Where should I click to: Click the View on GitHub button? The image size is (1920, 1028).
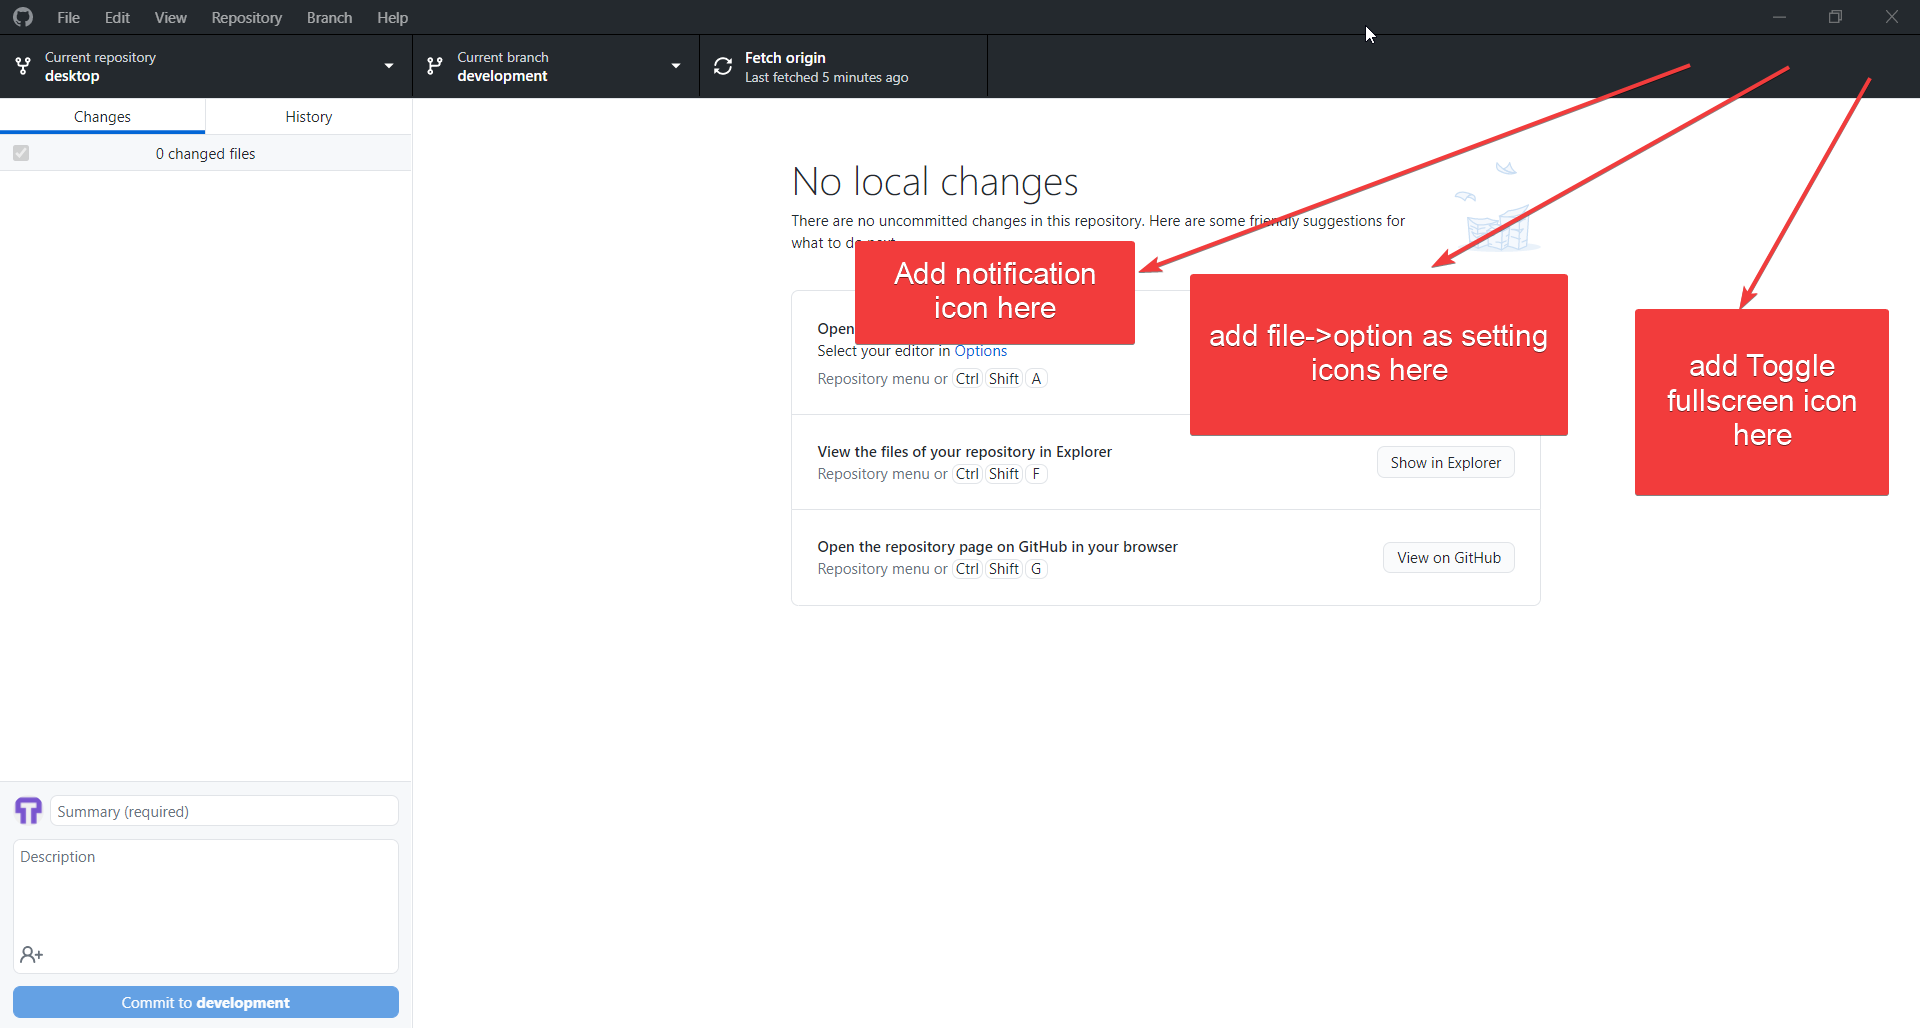[x=1449, y=558]
